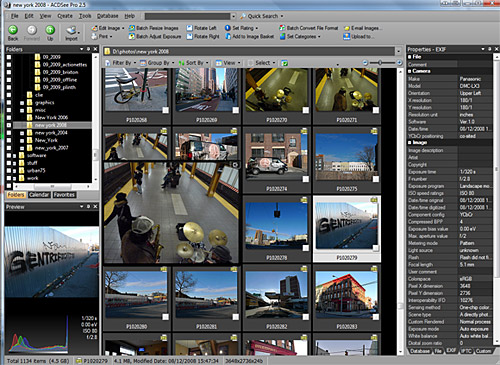The image size is (500, 365).
Task: Tick the checkbox on thumbnail P1020268
Action: [165, 110]
